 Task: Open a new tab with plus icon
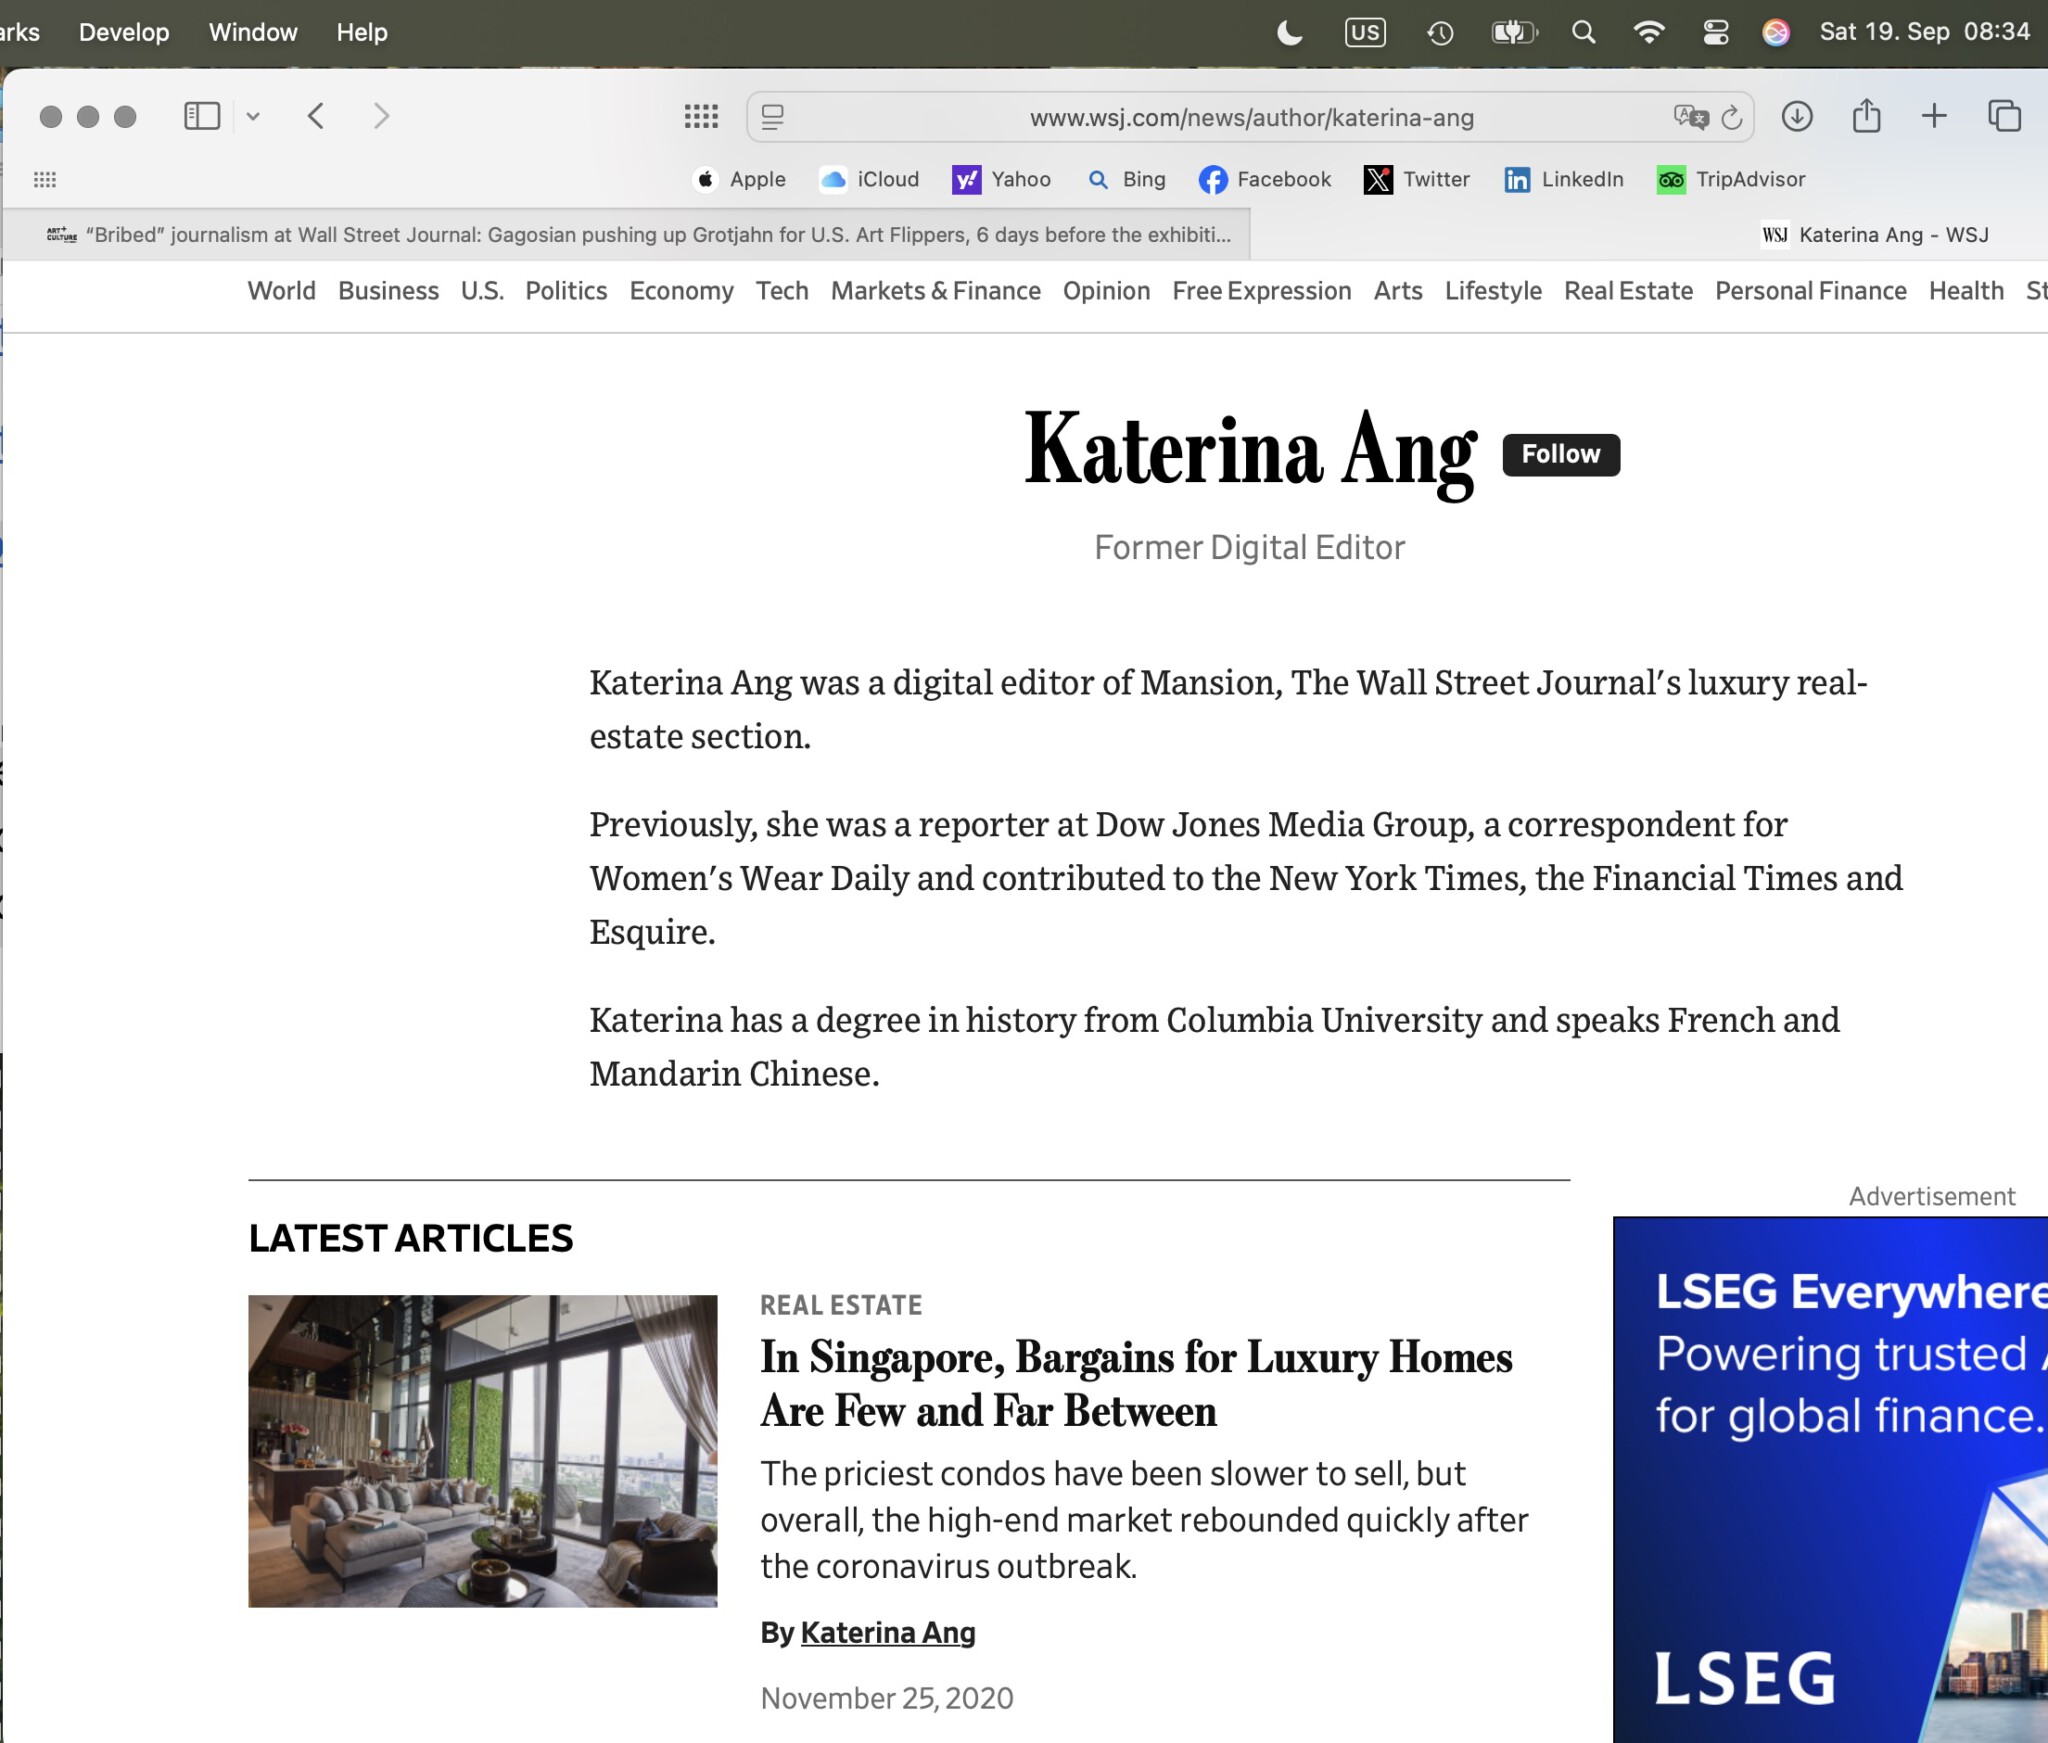coord(1934,116)
